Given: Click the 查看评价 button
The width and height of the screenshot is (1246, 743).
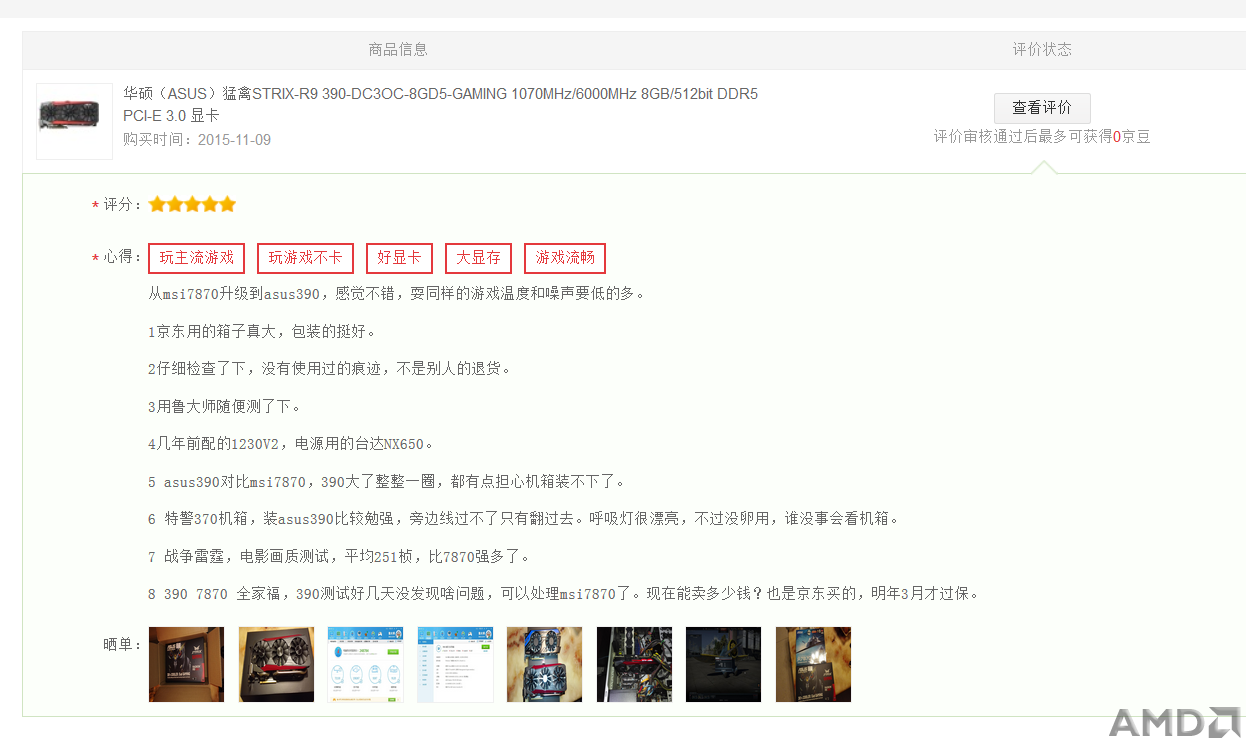Looking at the screenshot, I should (x=1042, y=108).
